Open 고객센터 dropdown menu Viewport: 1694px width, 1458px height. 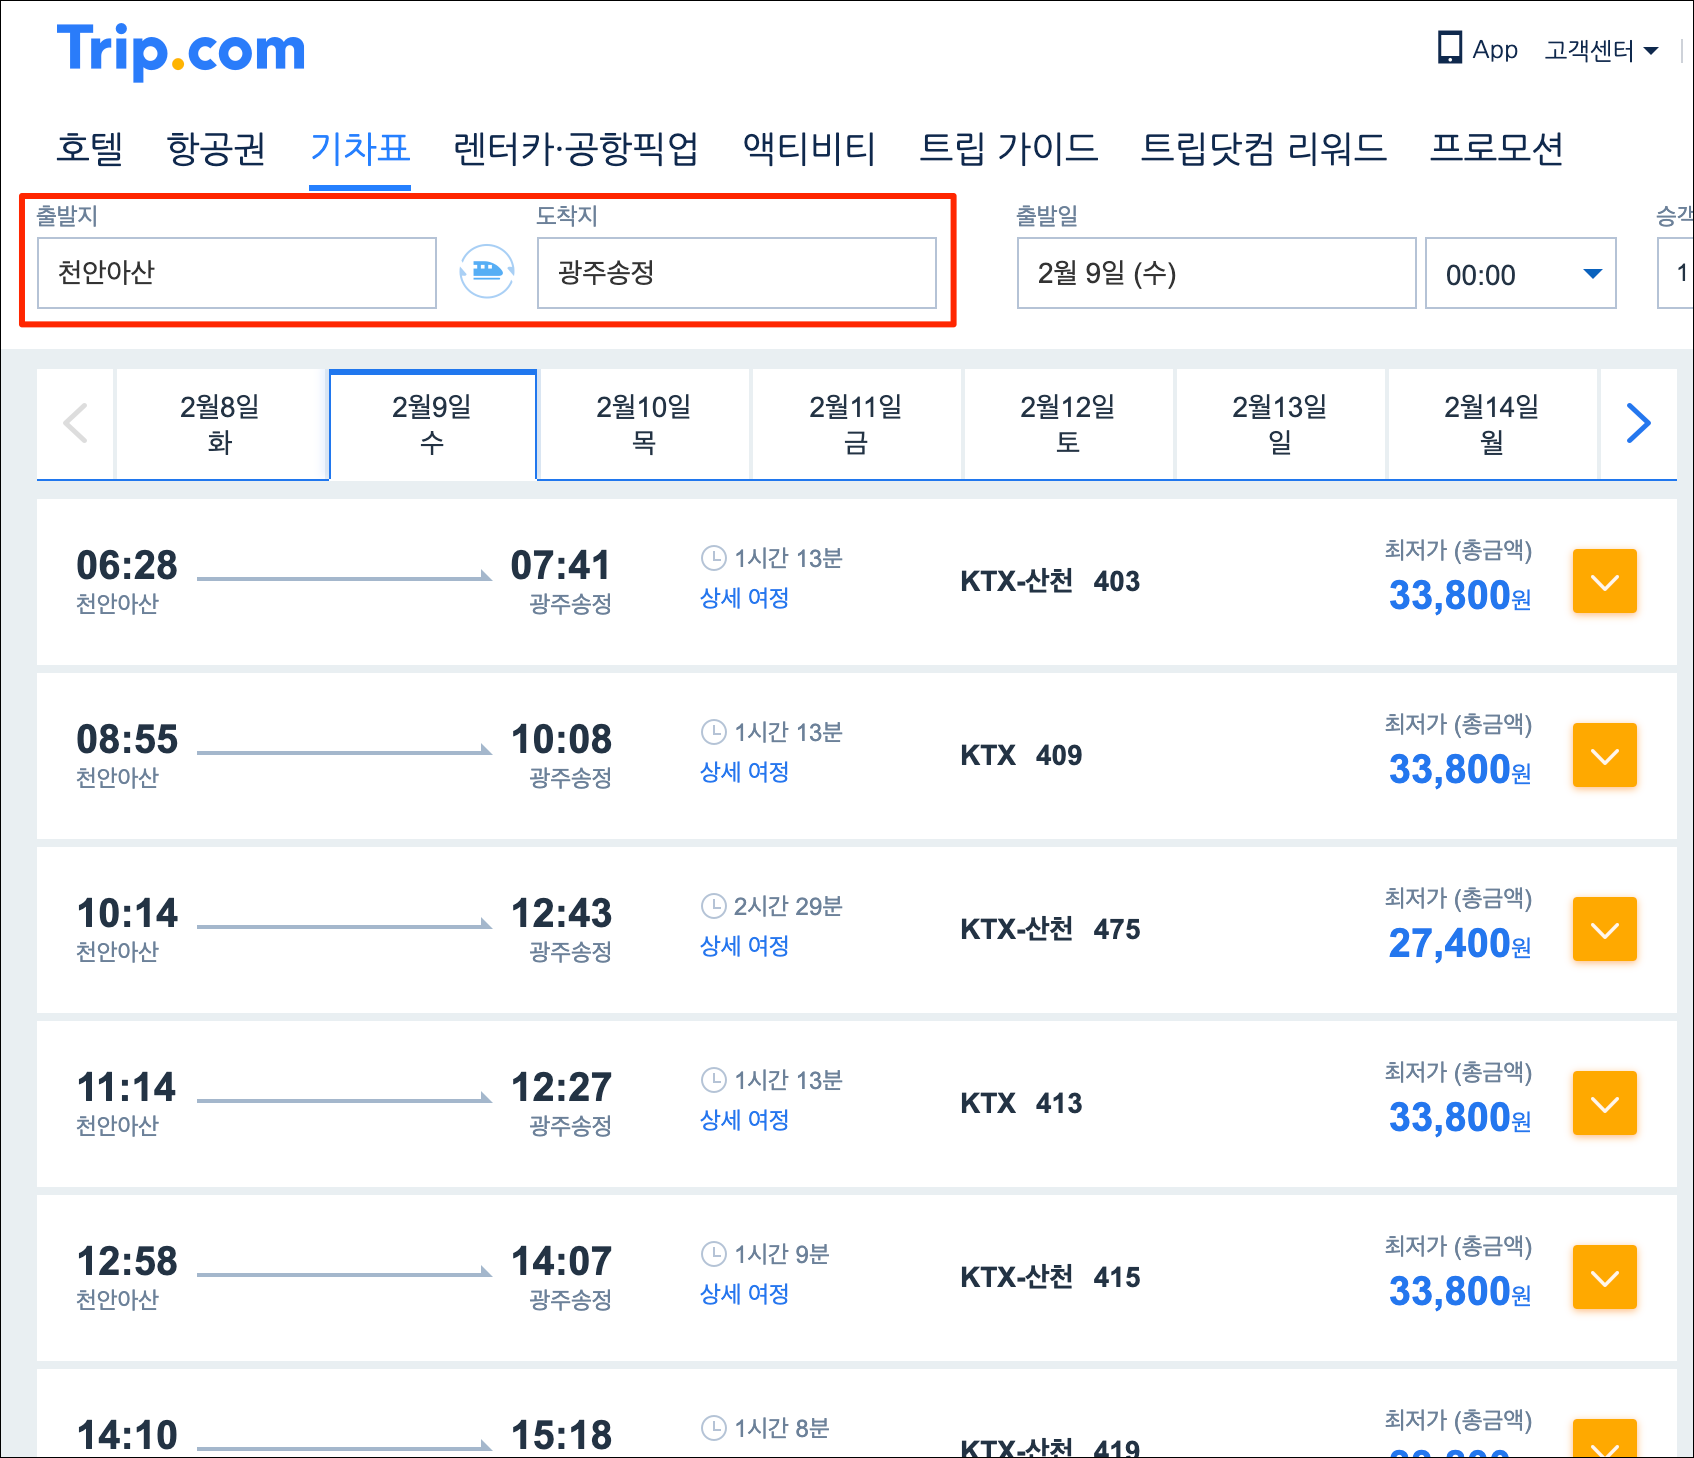(x=1601, y=50)
